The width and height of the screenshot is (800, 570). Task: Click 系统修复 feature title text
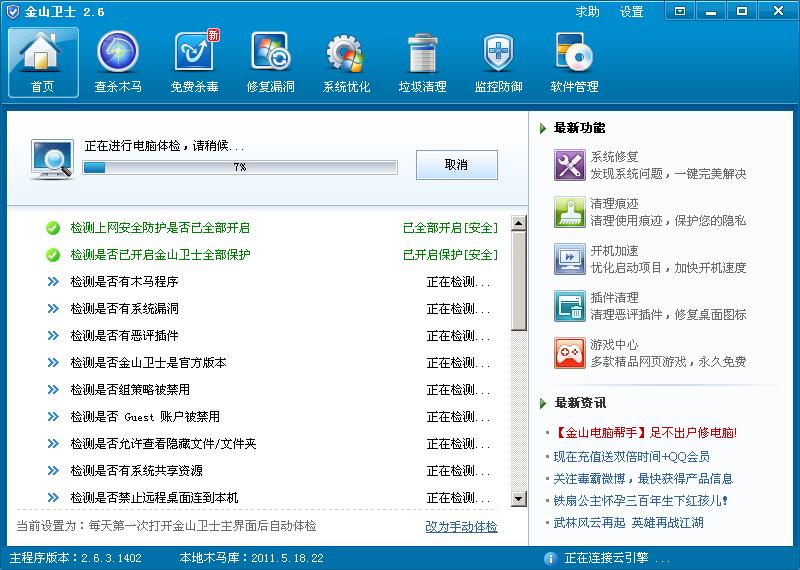click(x=614, y=157)
